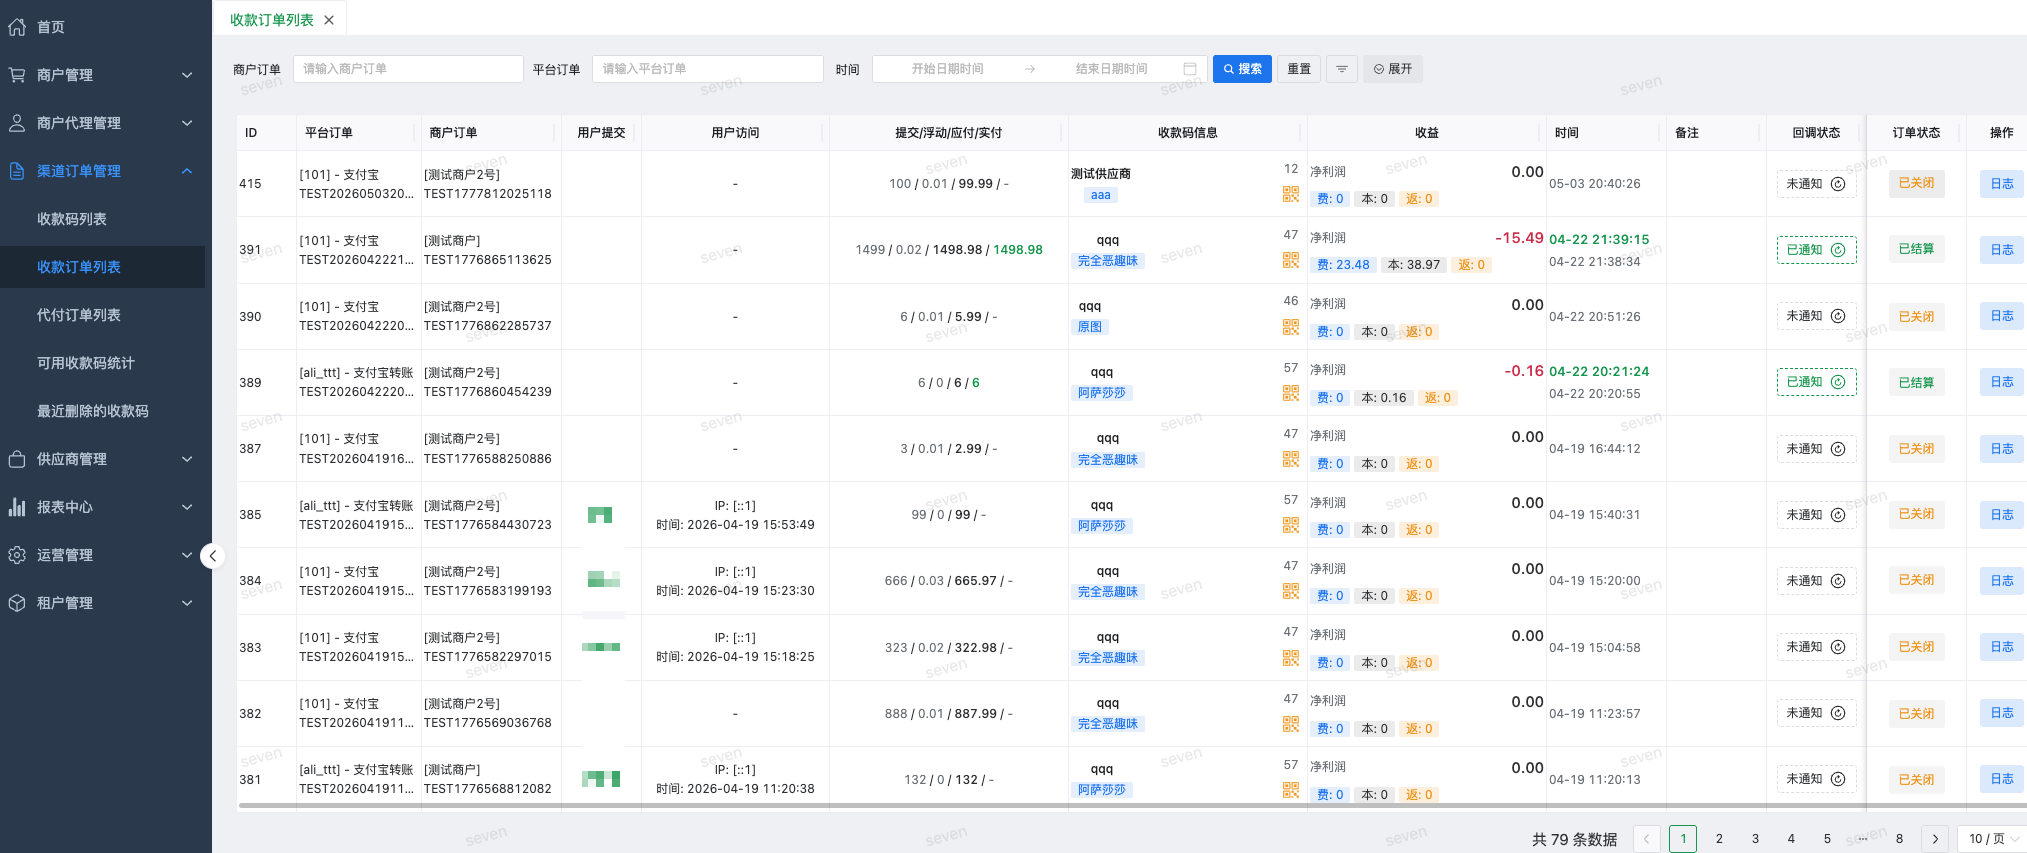Open QR code icon for order 391
Viewport: 2027px width, 853px height.
click(1291, 260)
